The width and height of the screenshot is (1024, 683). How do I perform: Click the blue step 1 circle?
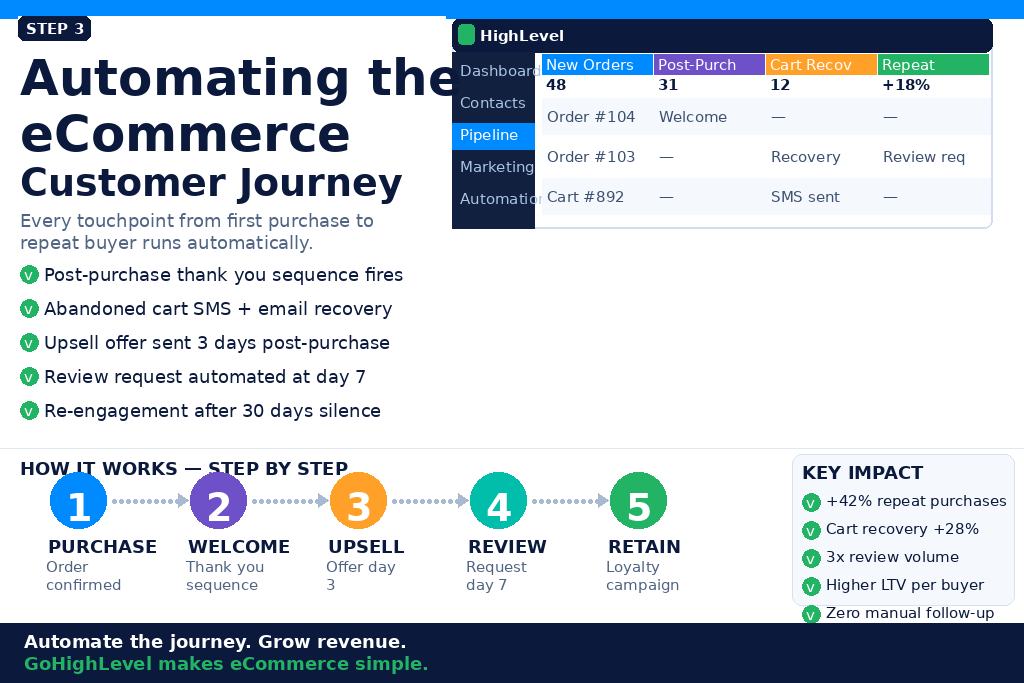pos(78,501)
